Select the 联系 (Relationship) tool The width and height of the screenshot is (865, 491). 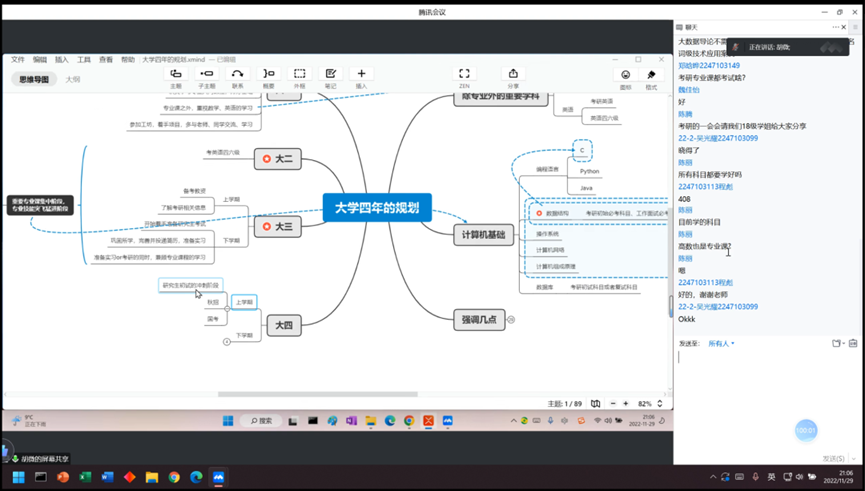coord(237,75)
